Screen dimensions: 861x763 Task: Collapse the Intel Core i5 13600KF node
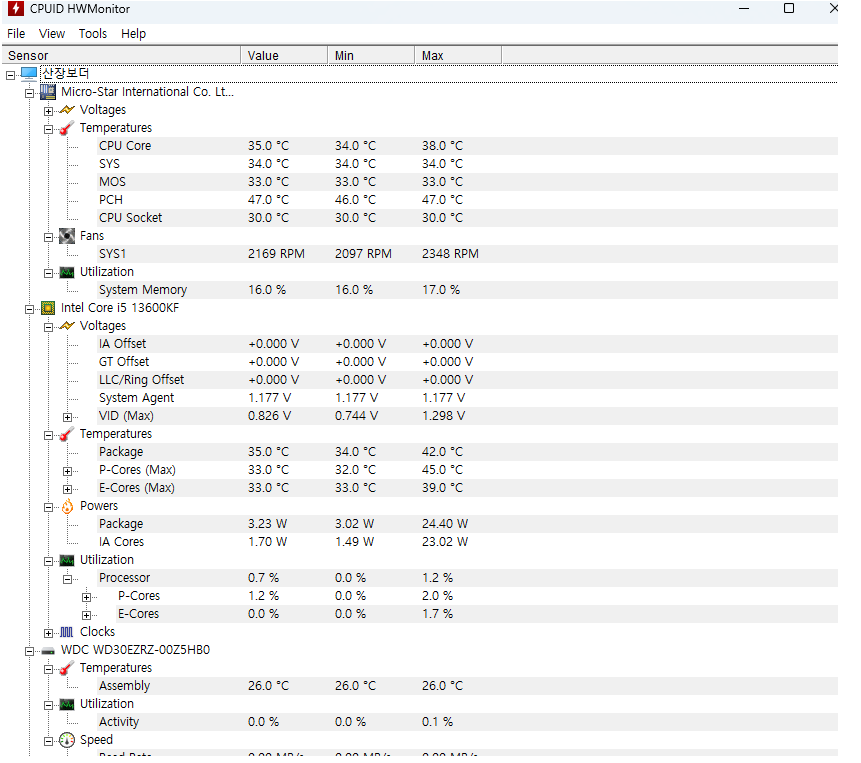30,310
